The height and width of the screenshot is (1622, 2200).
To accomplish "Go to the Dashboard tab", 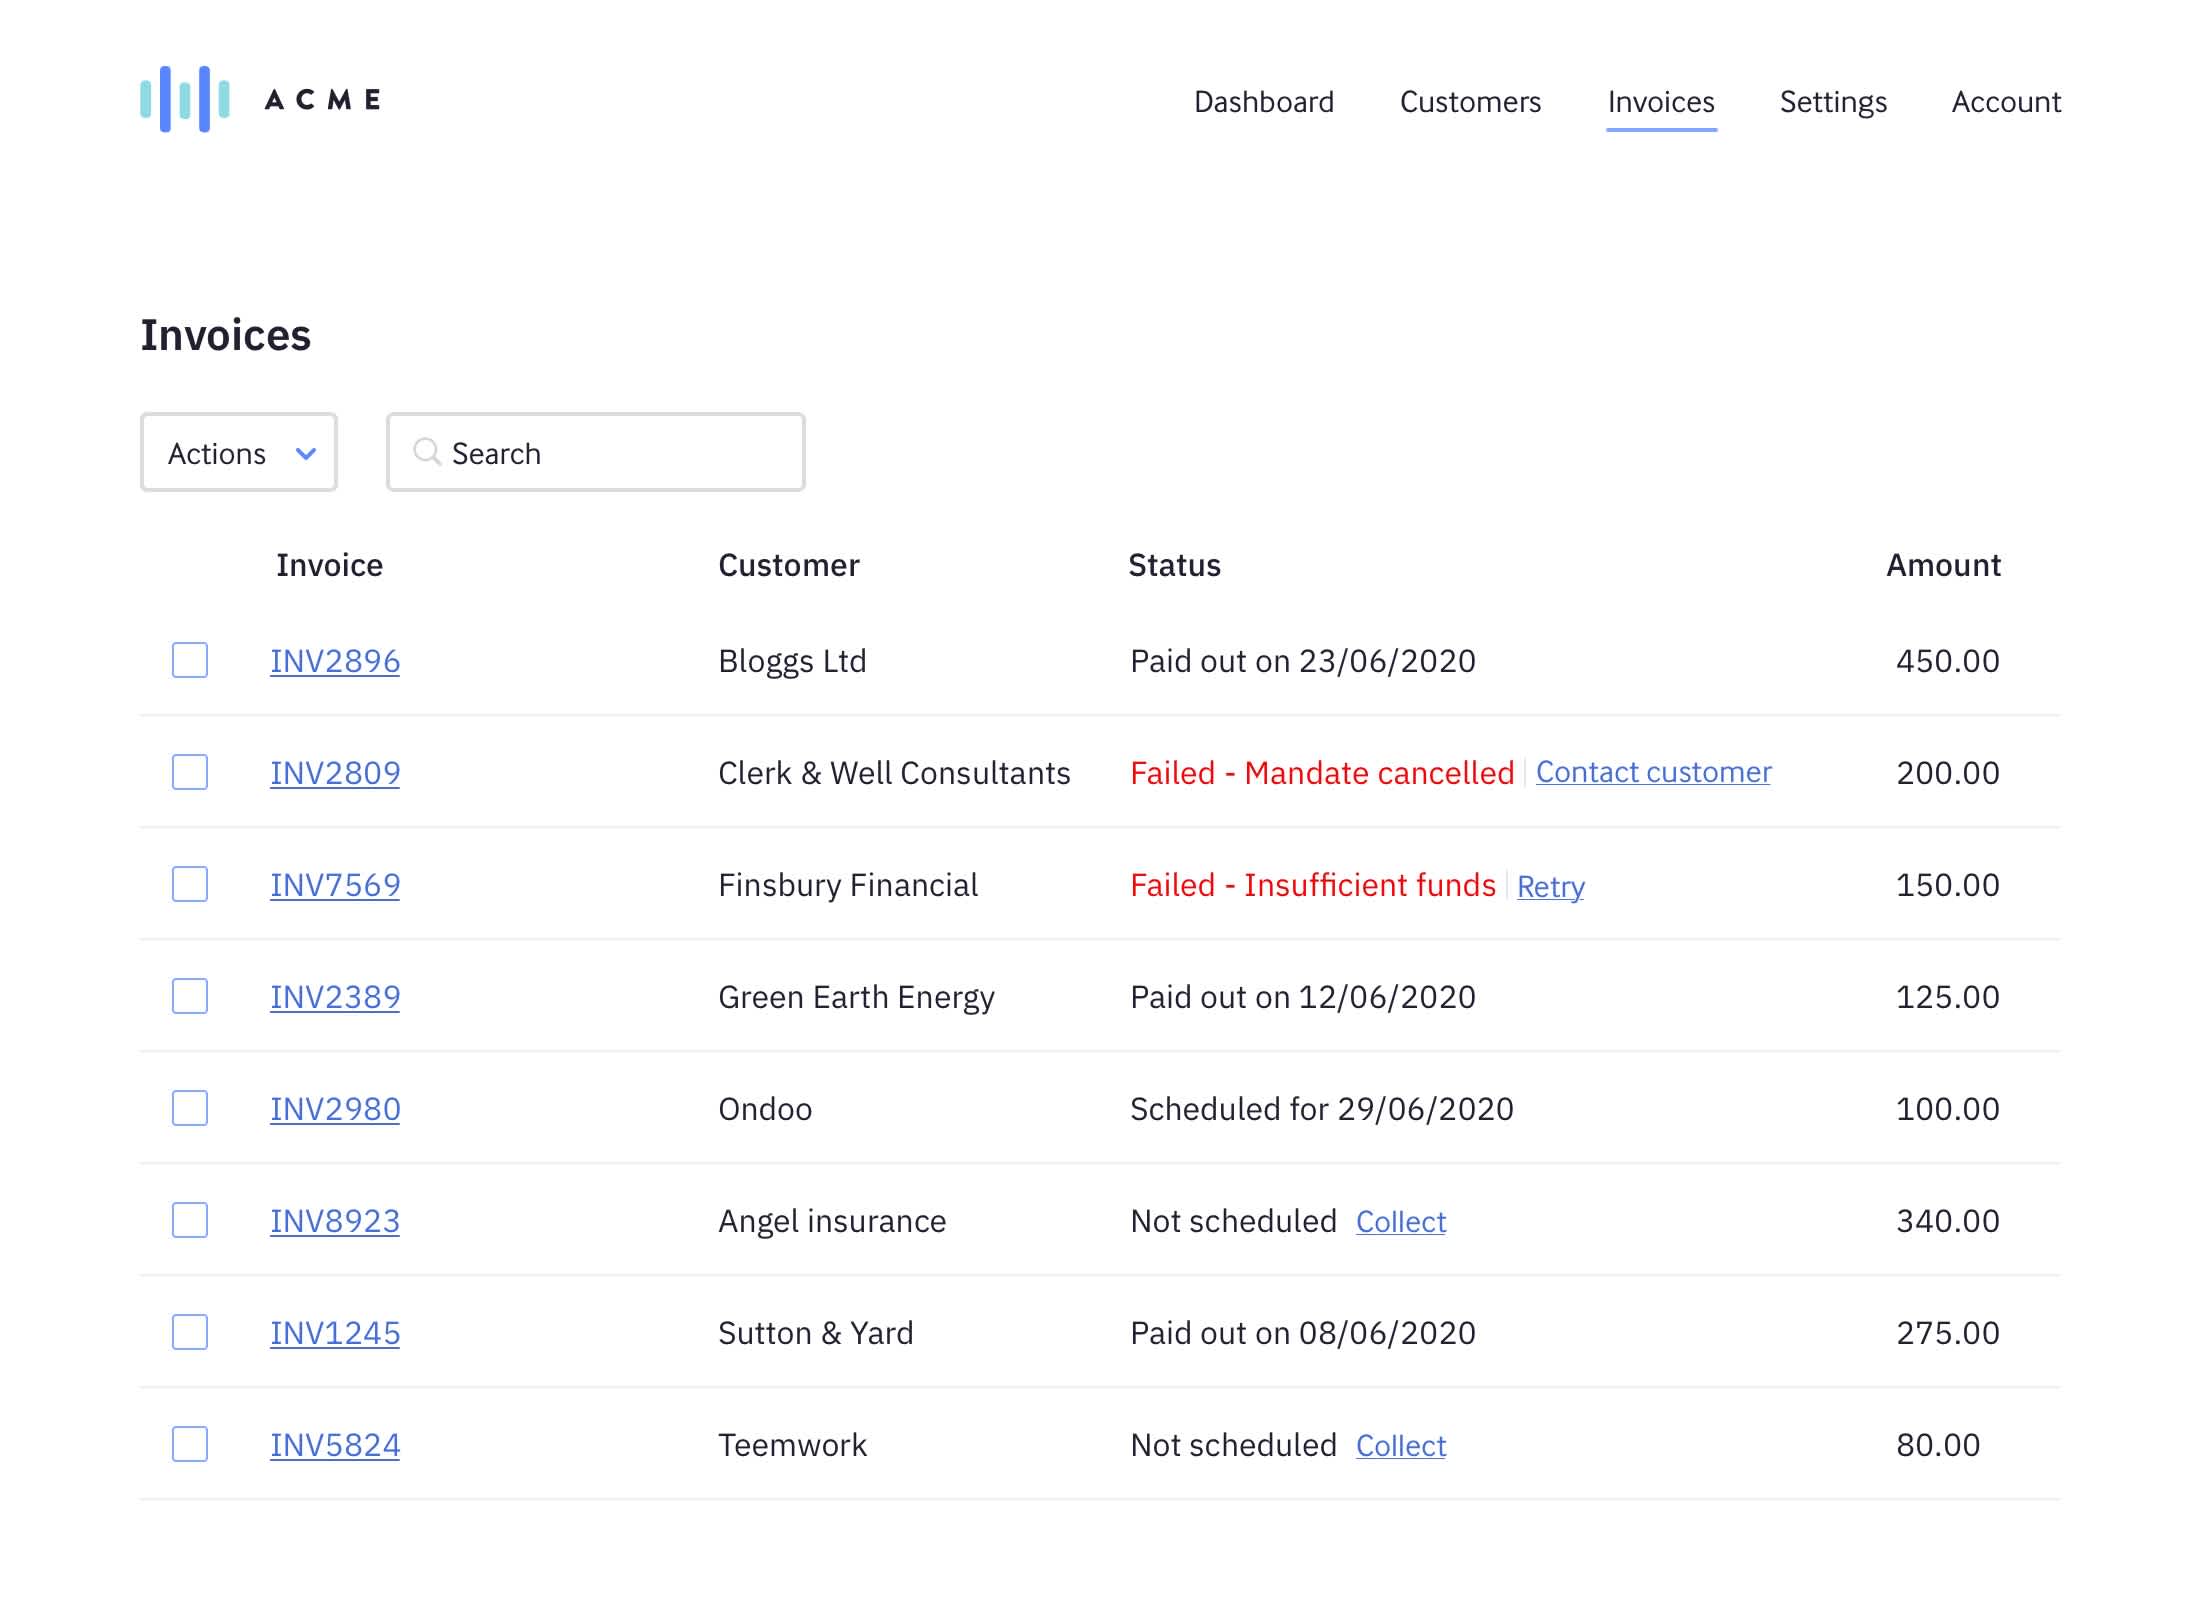I will [1263, 102].
